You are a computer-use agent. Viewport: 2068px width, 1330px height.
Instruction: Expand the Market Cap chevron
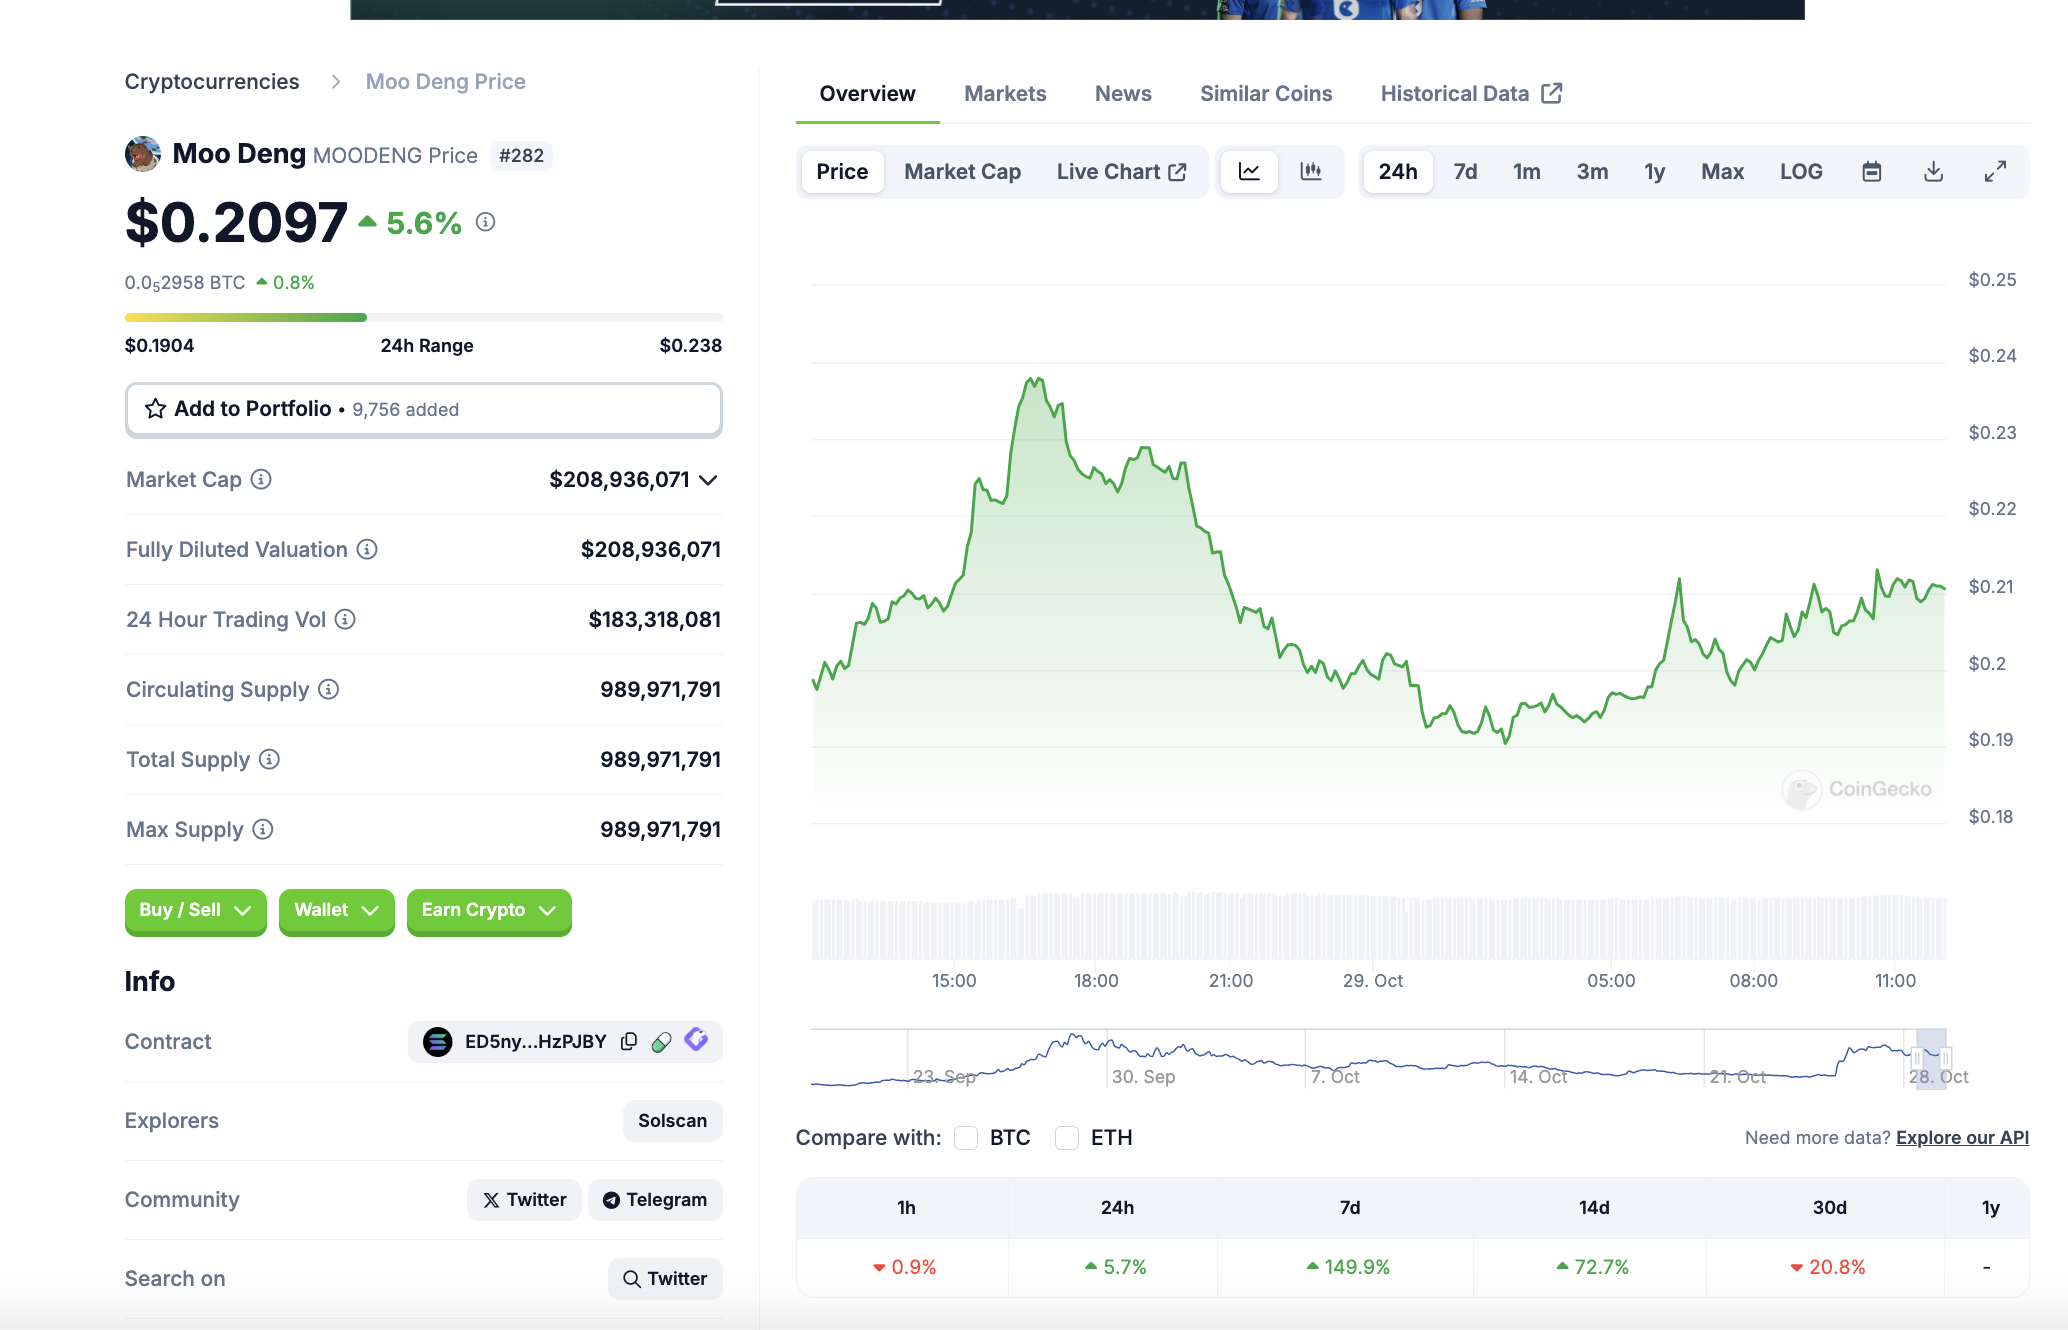coord(708,480)
